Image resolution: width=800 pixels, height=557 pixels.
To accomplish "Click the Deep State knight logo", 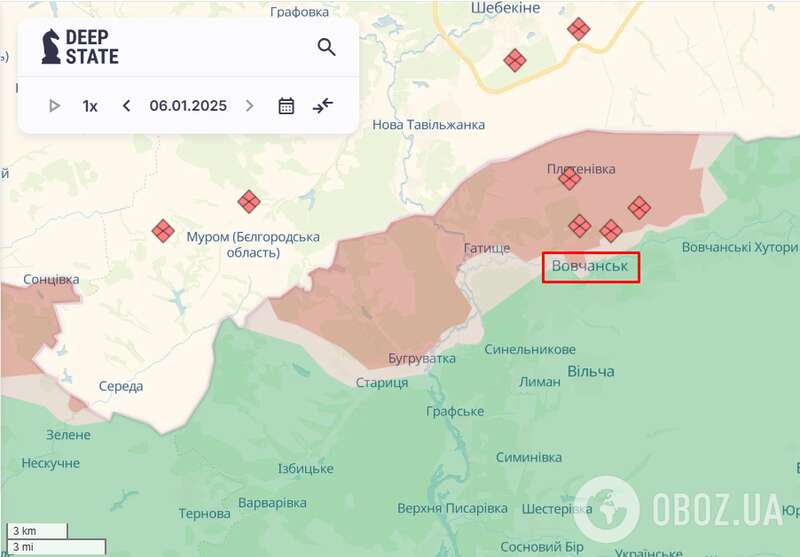I will [50, 47].
